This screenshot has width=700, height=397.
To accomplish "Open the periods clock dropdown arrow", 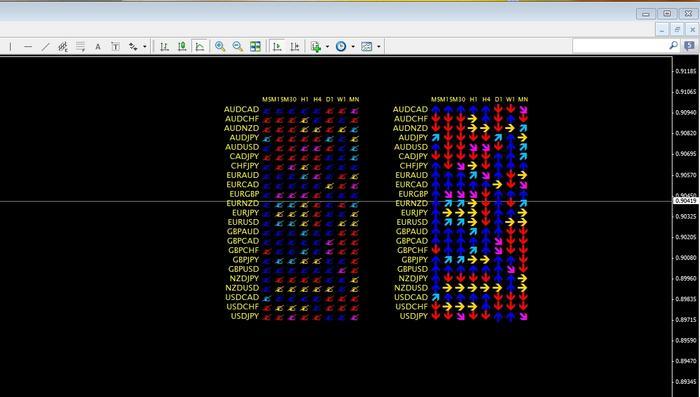I will 353,46.
